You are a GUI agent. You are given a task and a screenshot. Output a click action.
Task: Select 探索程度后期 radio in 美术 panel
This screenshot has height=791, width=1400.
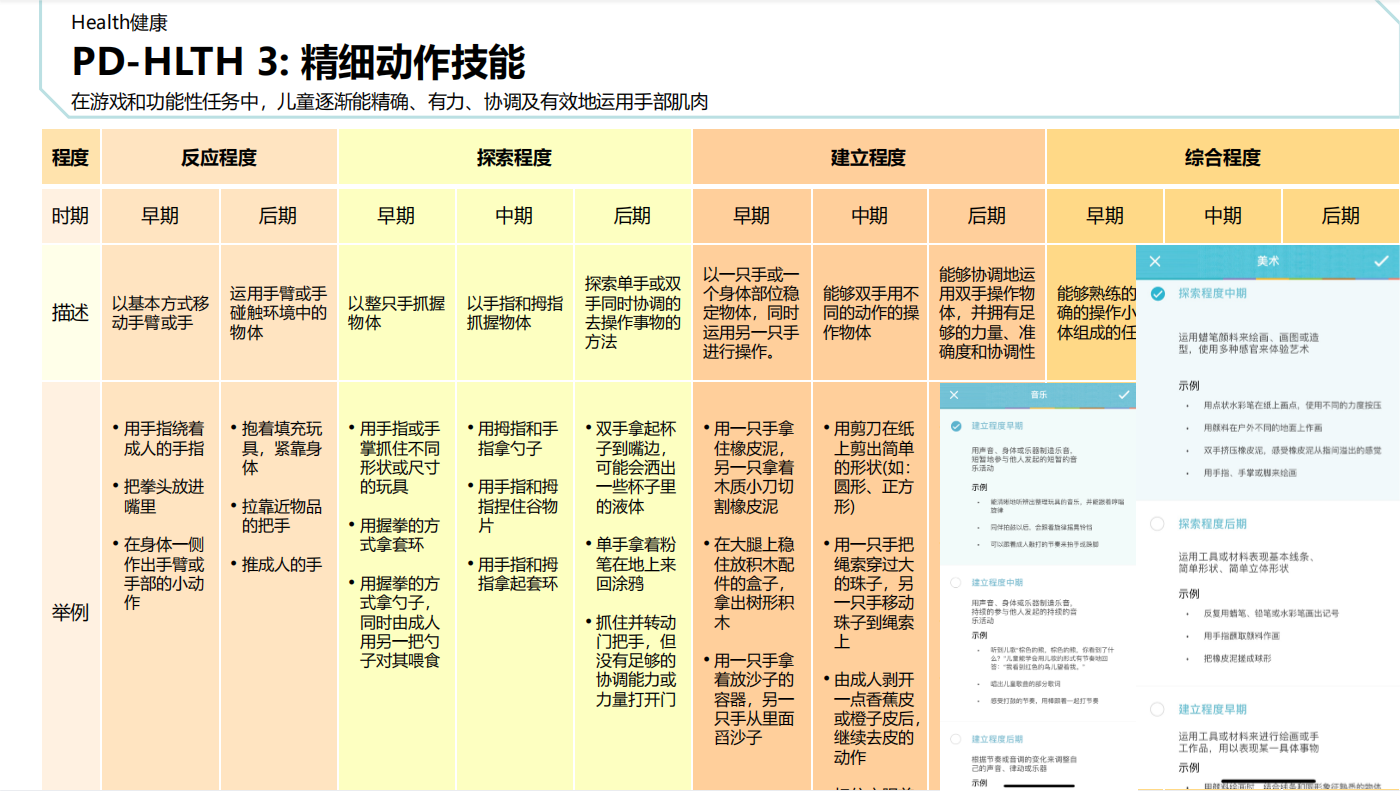point(1157,524)
